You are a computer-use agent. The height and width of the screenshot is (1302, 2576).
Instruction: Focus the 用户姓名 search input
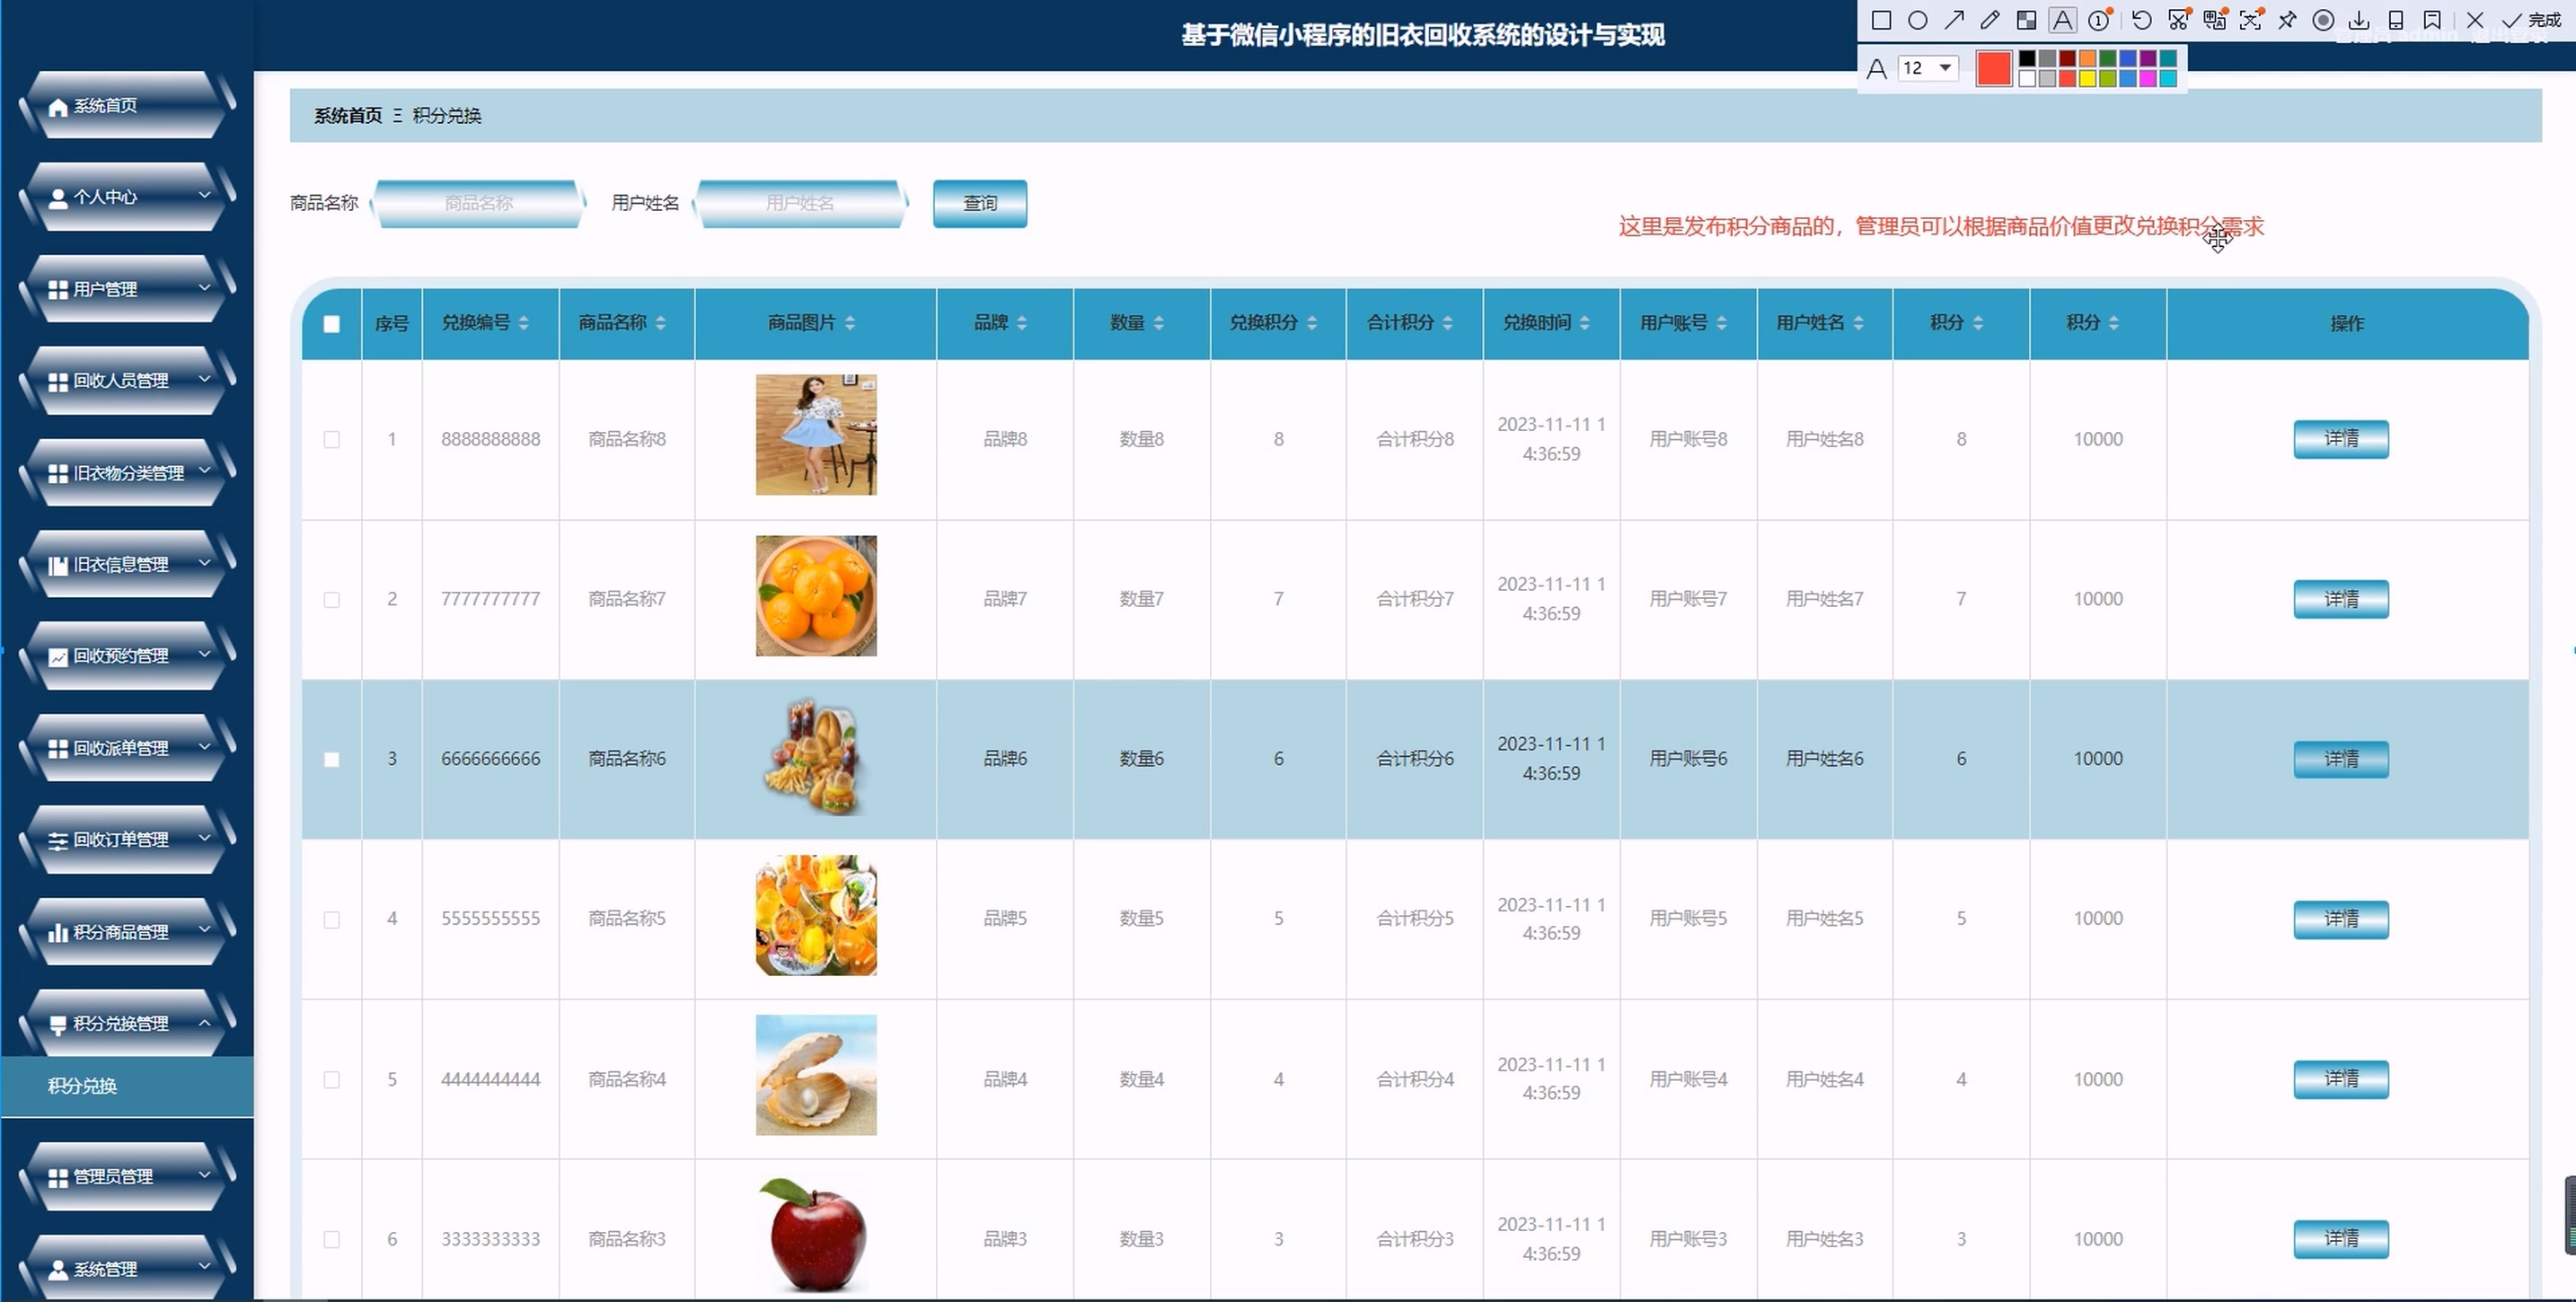coord(800,204)
